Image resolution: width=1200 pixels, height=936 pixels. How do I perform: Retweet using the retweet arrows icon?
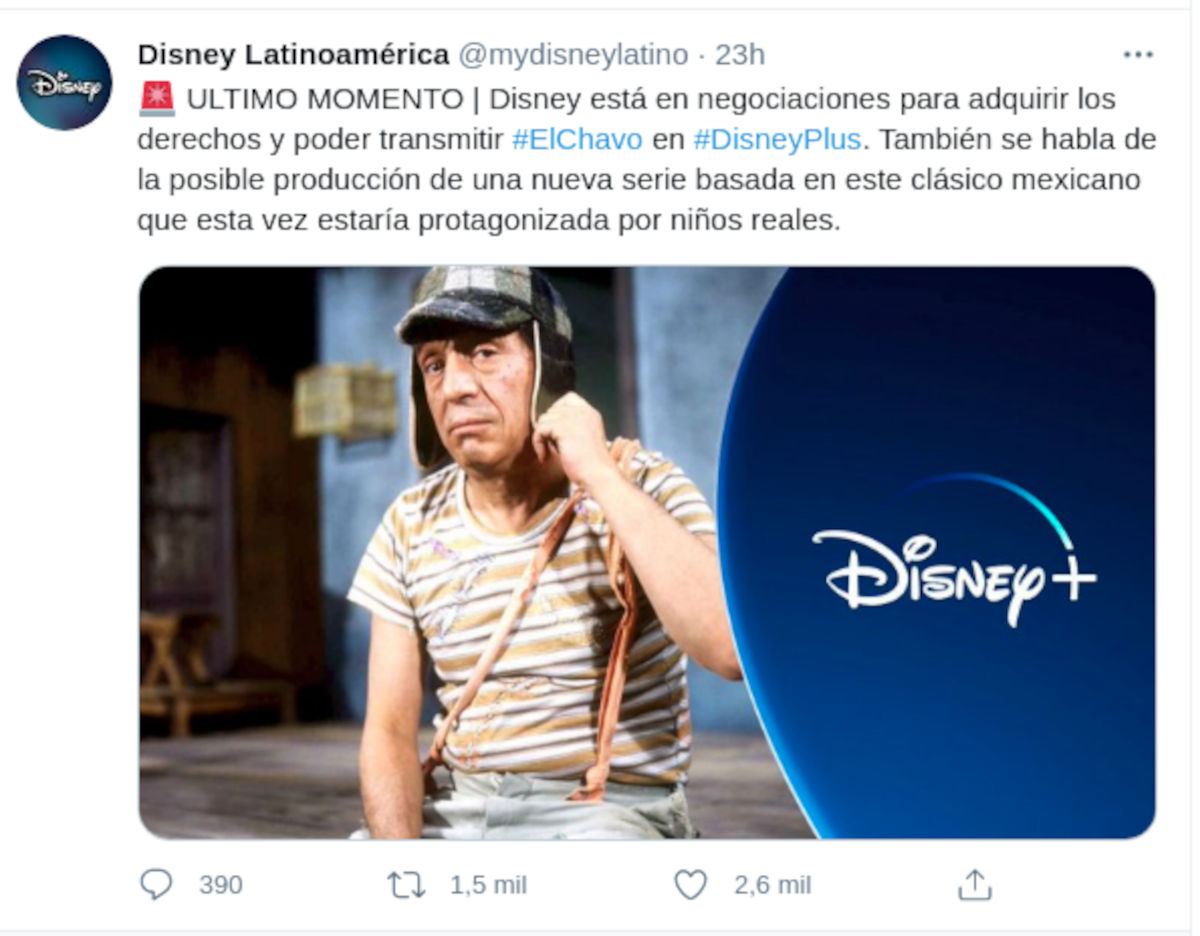pyautogui.click(x=406, y=885)
